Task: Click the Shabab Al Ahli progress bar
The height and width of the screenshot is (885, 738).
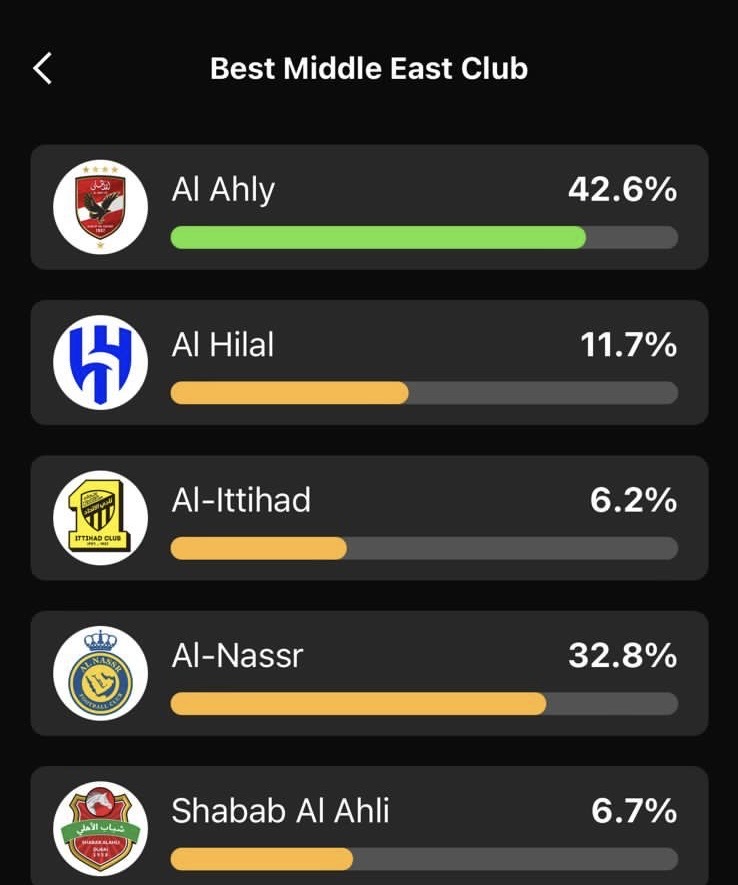Action: [424, 859]
